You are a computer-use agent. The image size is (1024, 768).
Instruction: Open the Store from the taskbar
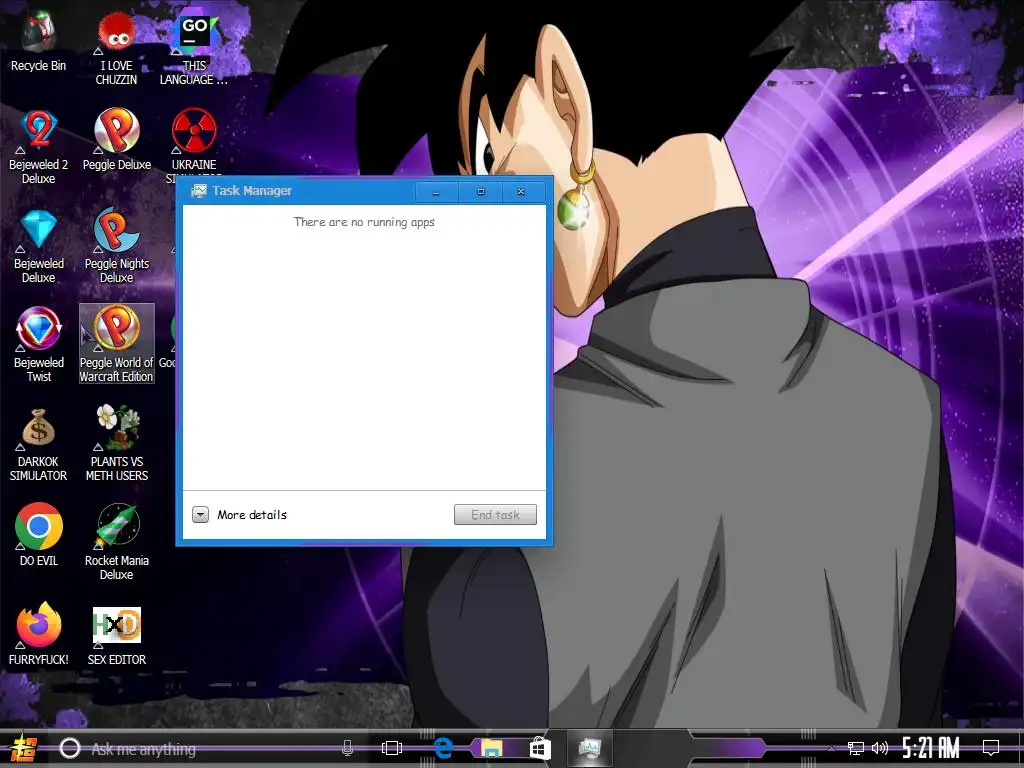(x=539, y=748)
